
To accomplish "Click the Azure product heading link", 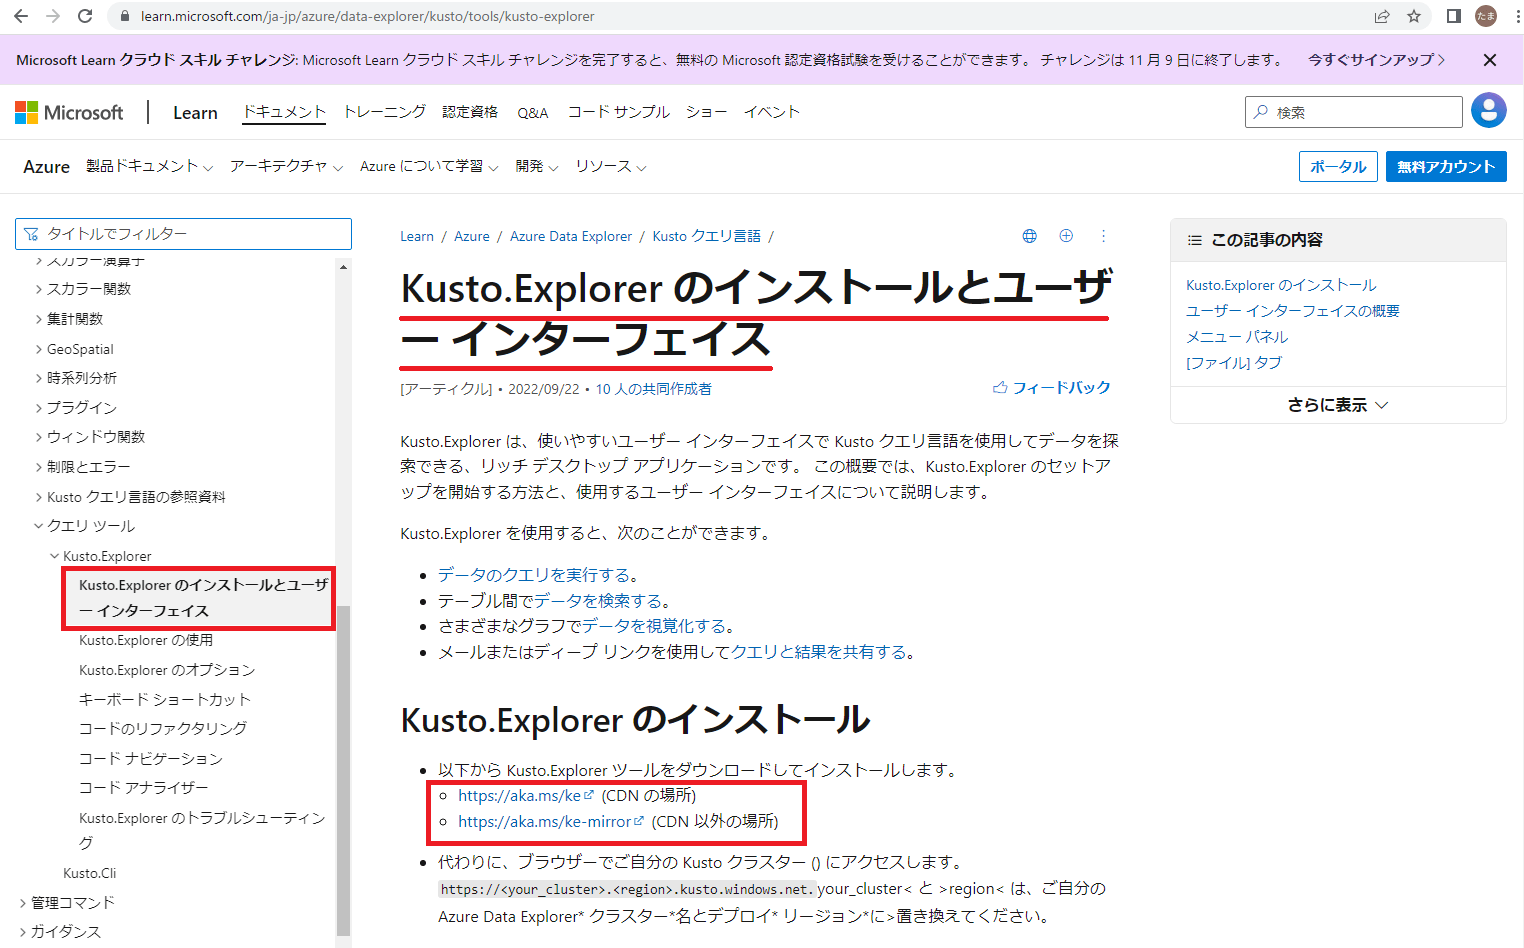I will click(x=47, y=167).
